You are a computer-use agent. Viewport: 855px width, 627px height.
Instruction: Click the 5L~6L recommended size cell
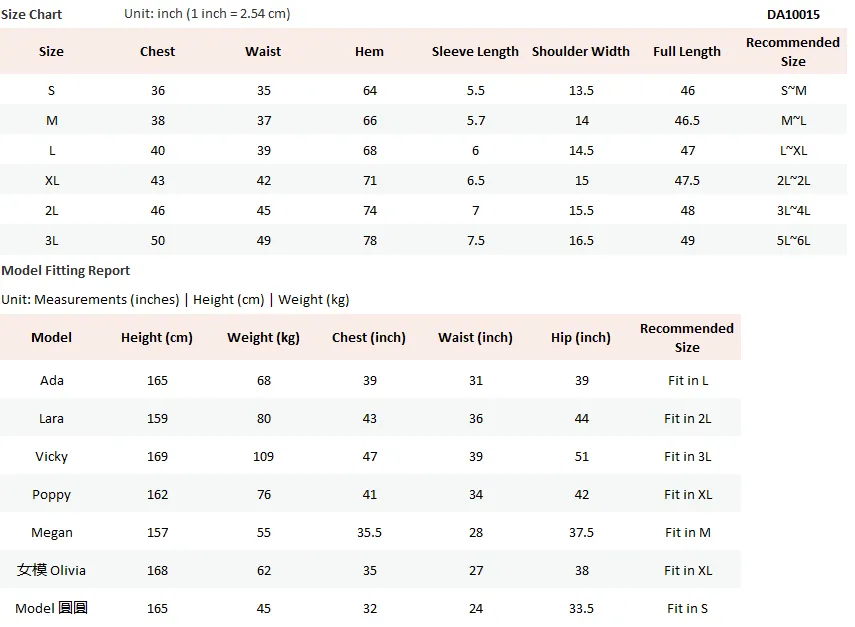[x=793, y=240]
